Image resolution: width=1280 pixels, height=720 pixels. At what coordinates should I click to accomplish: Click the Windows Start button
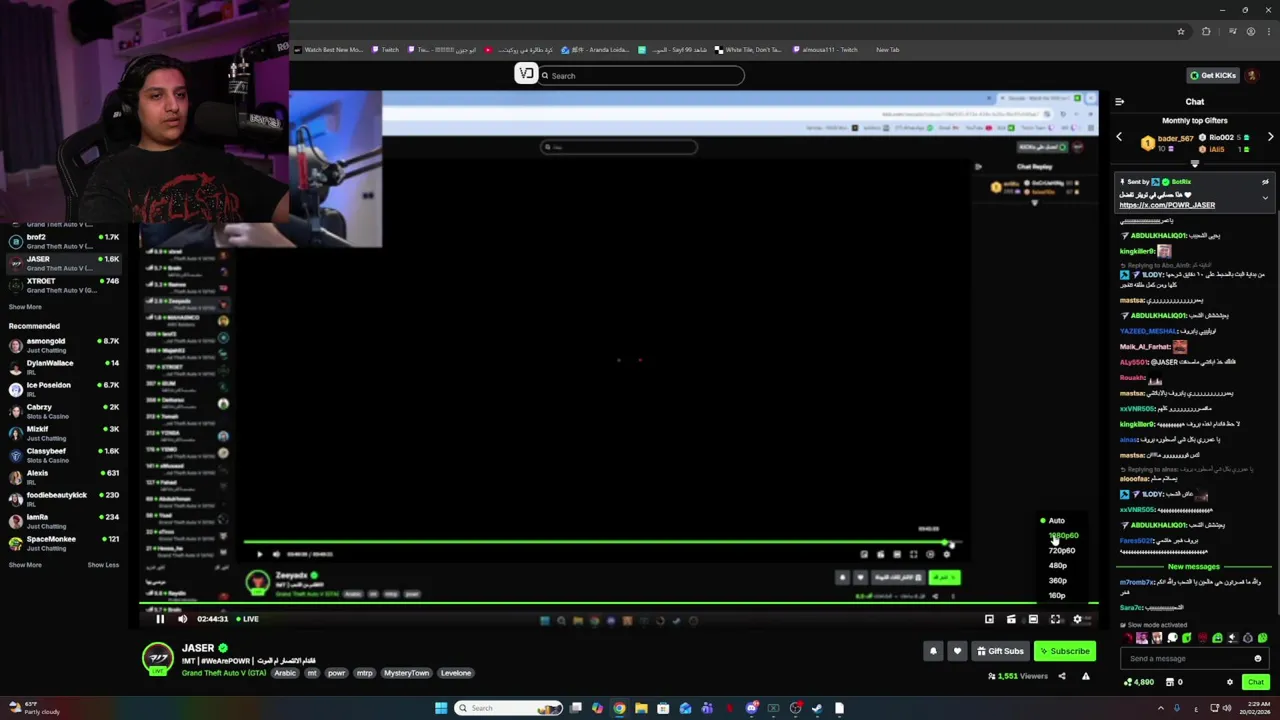pyautogui.click(x=440, y=708)
